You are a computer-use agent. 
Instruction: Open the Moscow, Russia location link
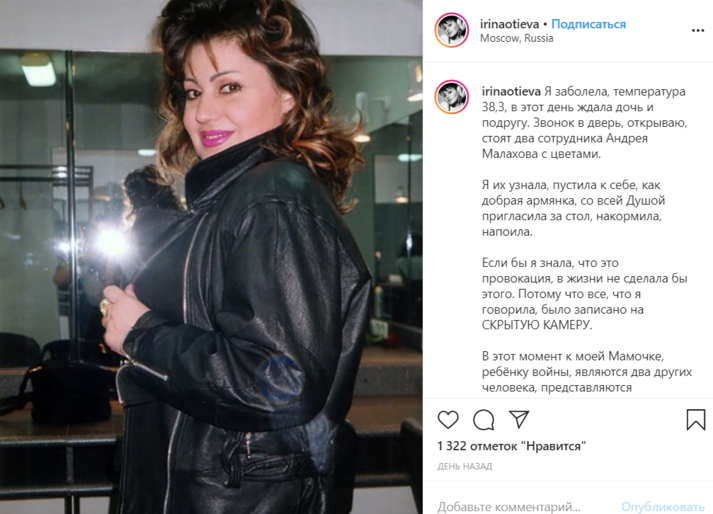[517, 38]
